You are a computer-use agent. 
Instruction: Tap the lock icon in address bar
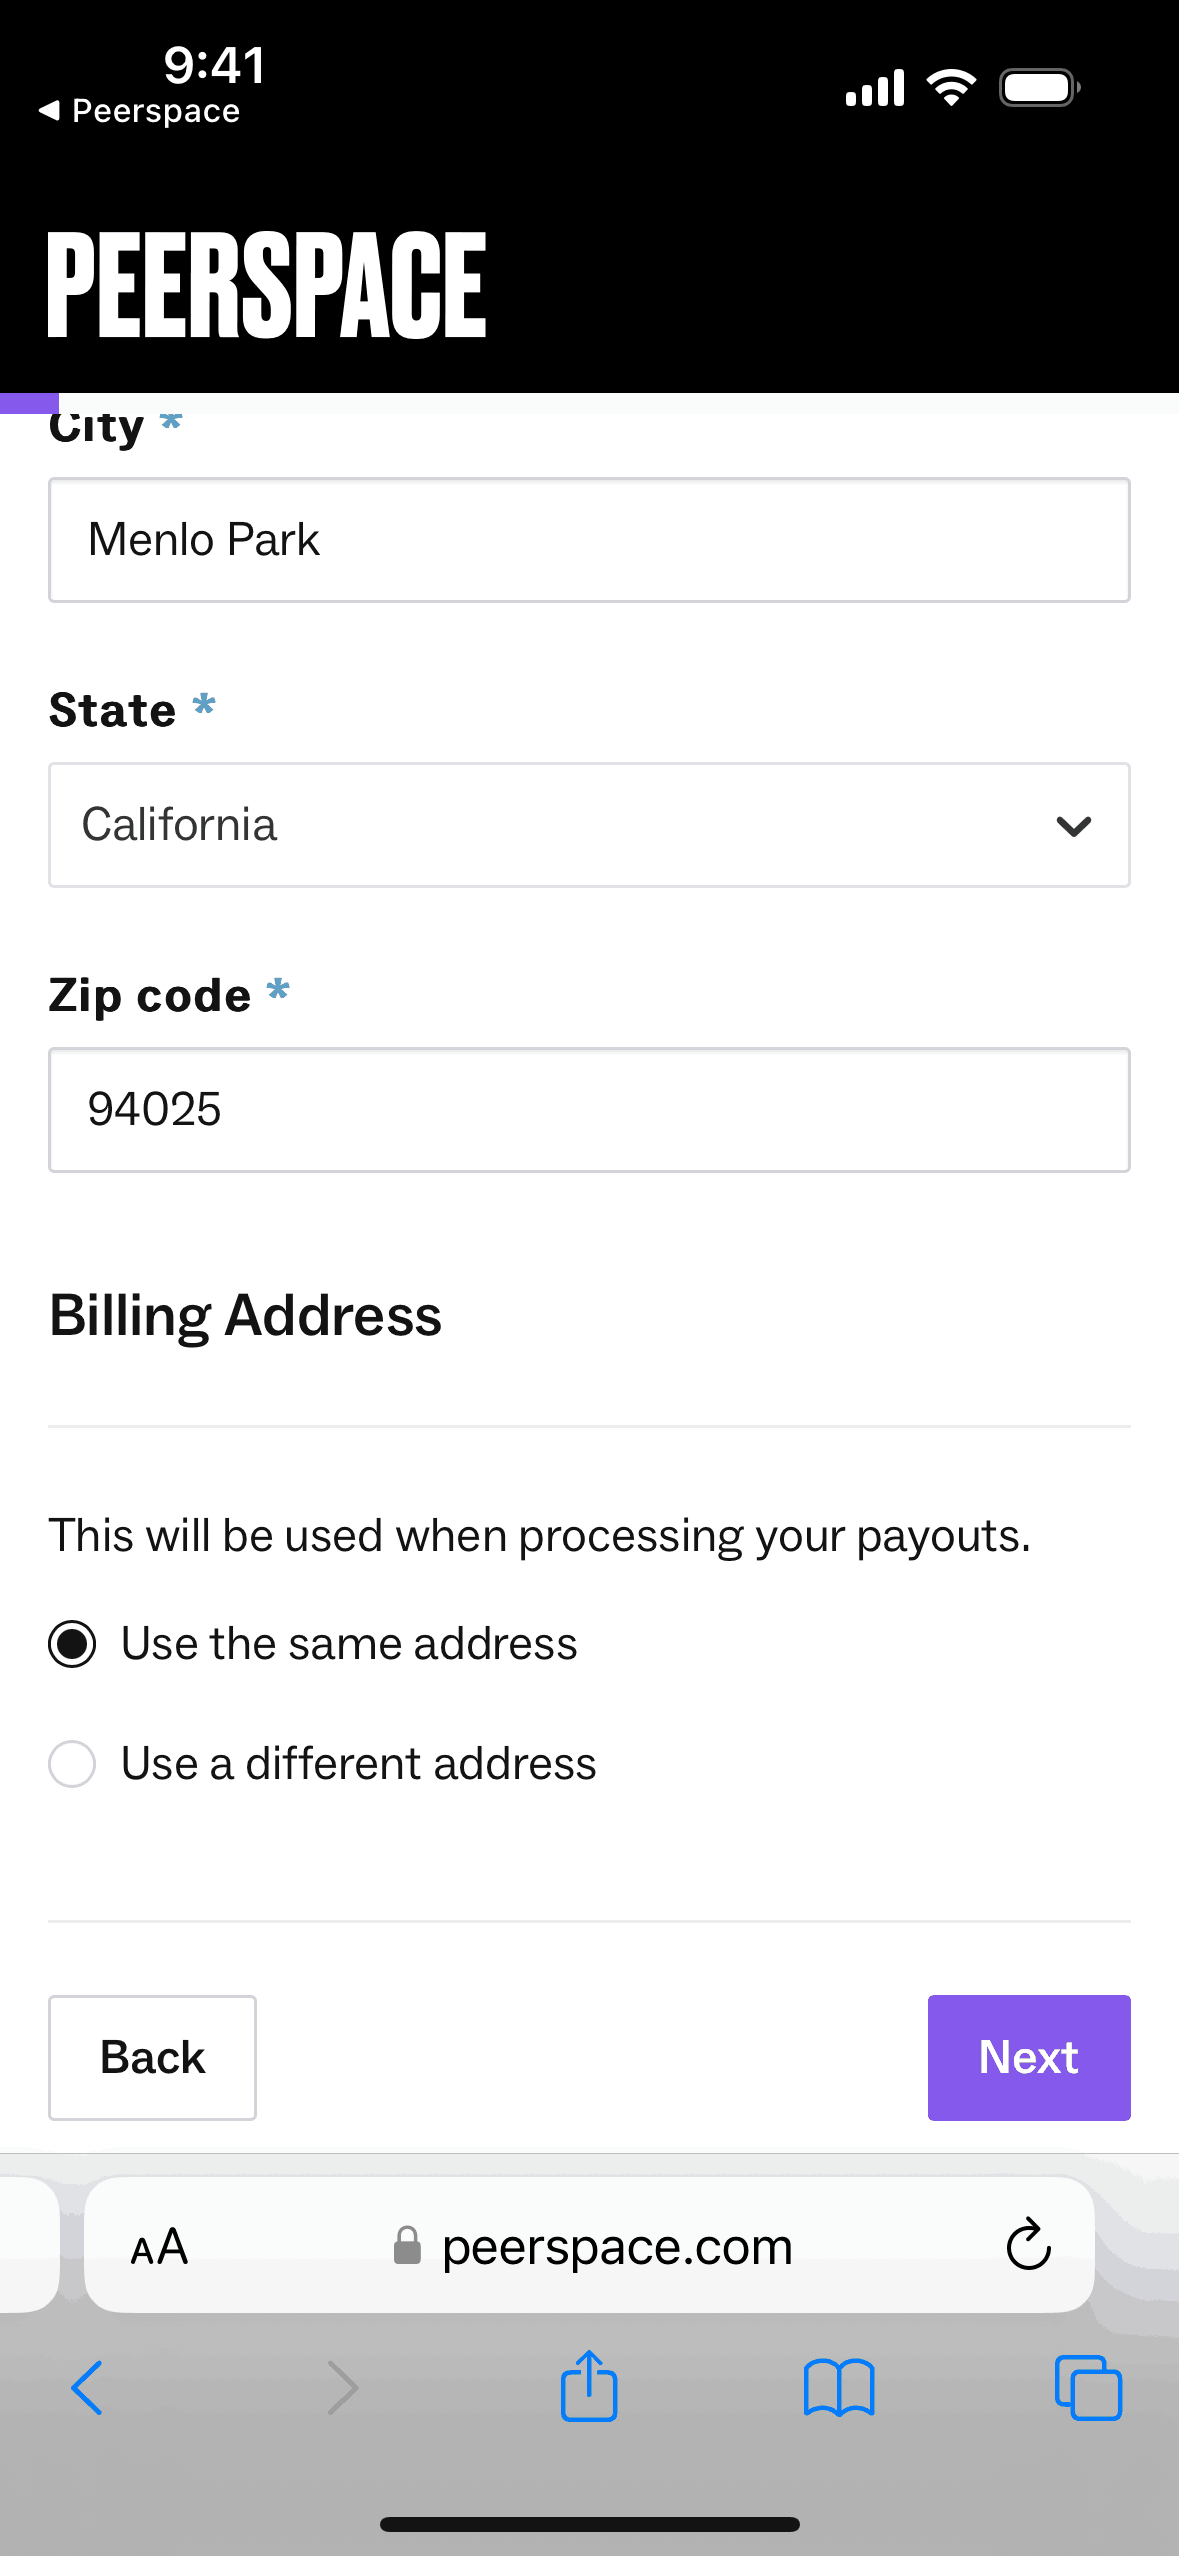pyautogui.click(x=407, y=2246)
